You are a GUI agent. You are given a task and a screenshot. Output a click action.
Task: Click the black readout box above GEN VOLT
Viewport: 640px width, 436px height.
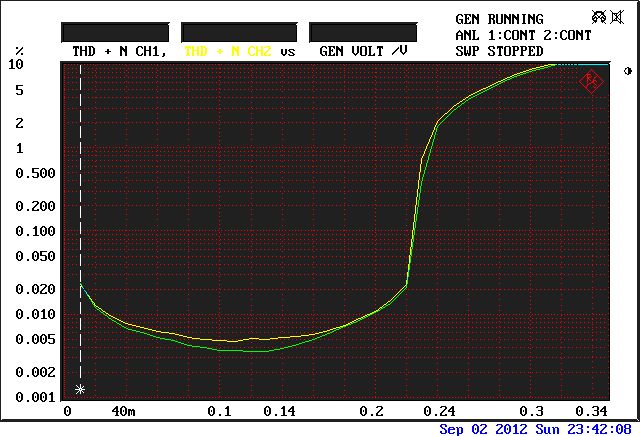(363, 32)
